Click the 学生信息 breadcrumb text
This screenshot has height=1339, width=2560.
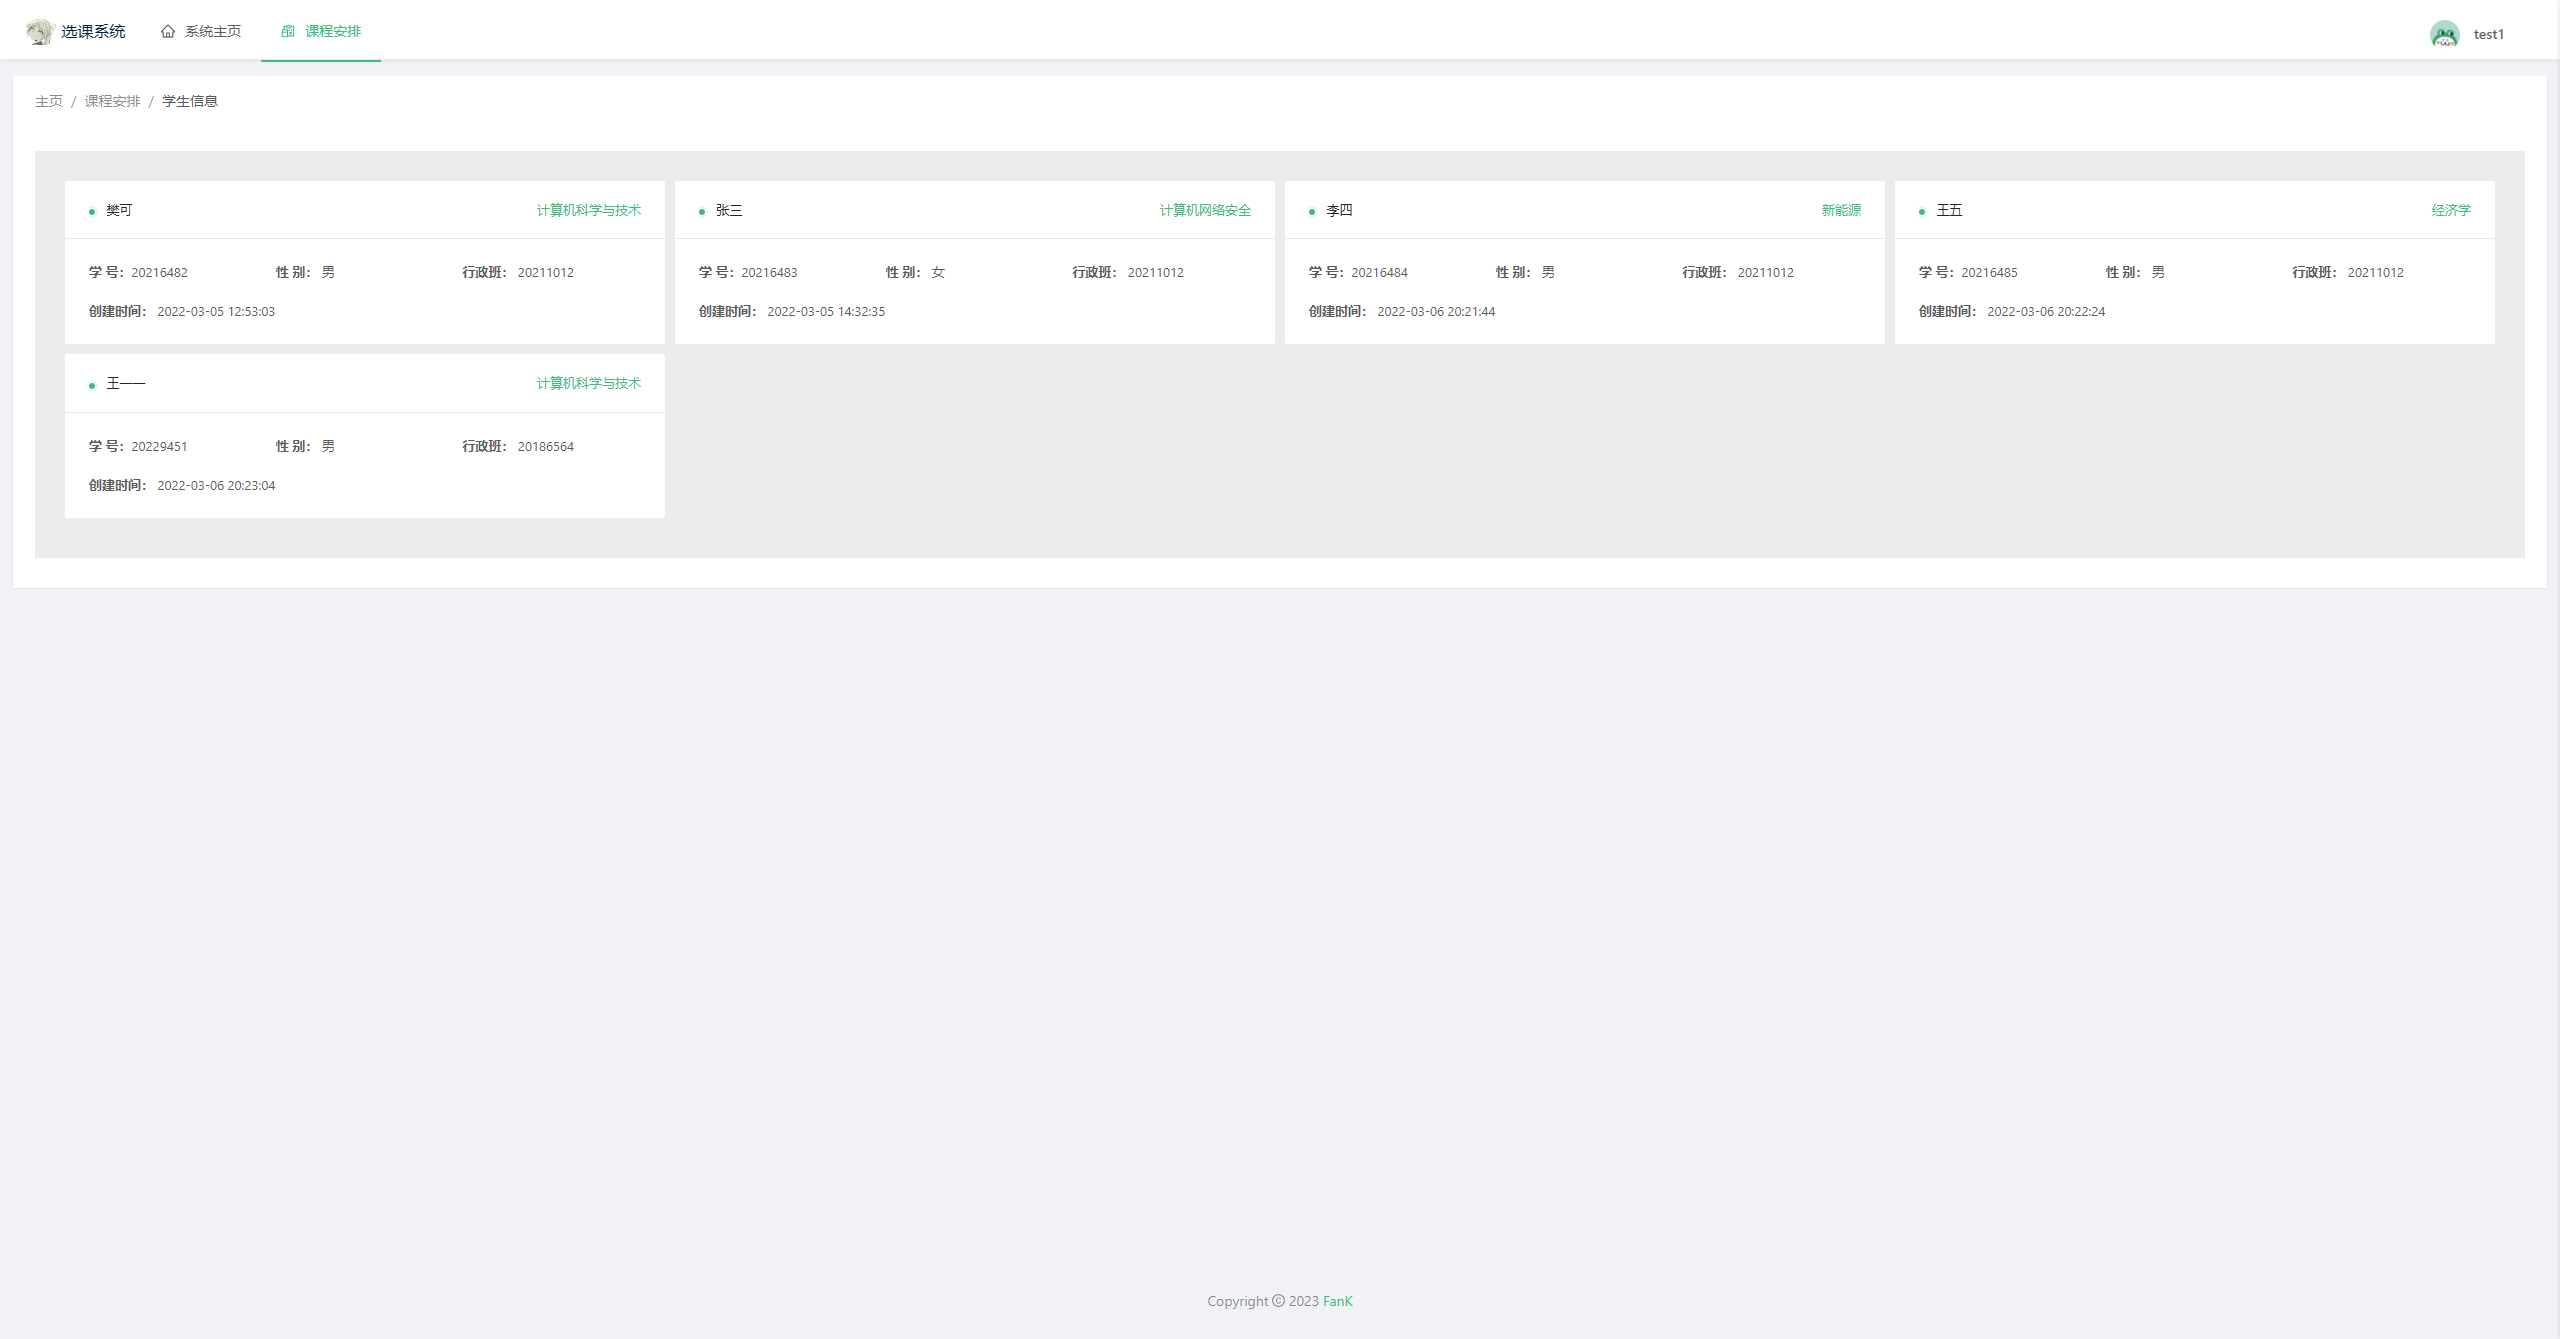(190, 101)
